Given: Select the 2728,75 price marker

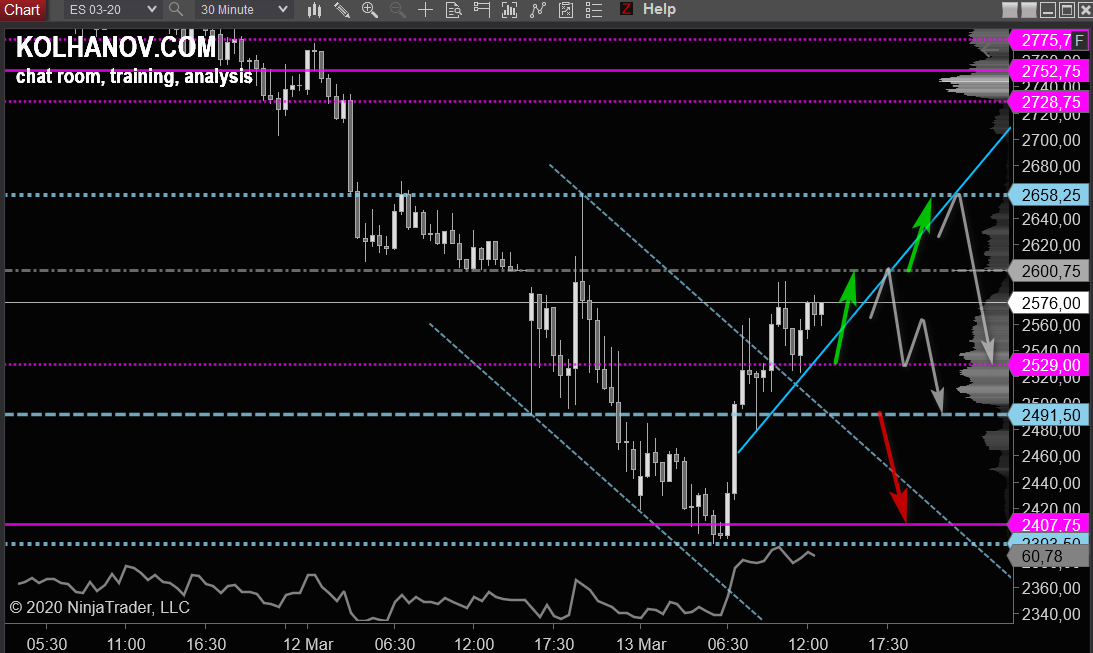Looking at the screenshot, I should point(1050,102).
